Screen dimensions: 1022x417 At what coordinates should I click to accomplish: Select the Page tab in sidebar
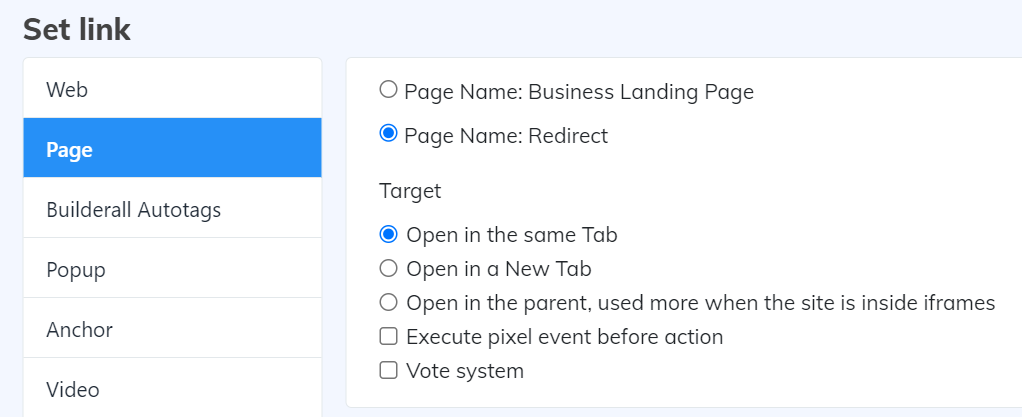point(172,149)
